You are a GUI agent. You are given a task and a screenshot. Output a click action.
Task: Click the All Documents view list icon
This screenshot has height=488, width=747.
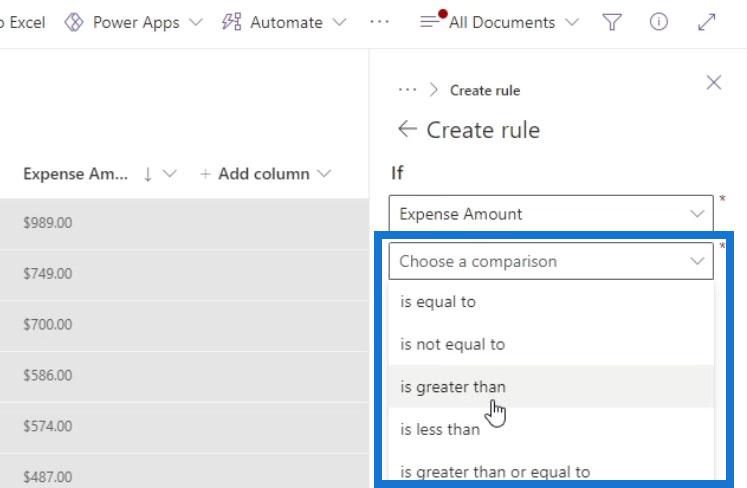429,22
